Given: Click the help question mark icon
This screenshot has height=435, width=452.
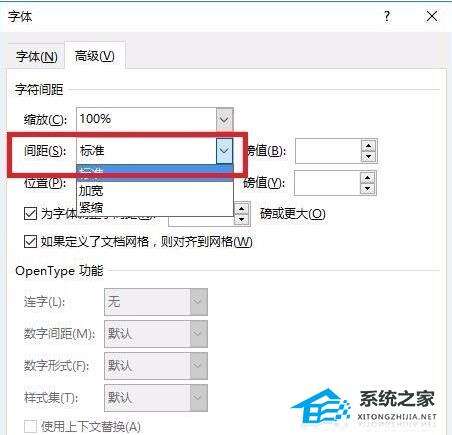Looking at the screenshot, I should tap(387, 16).
